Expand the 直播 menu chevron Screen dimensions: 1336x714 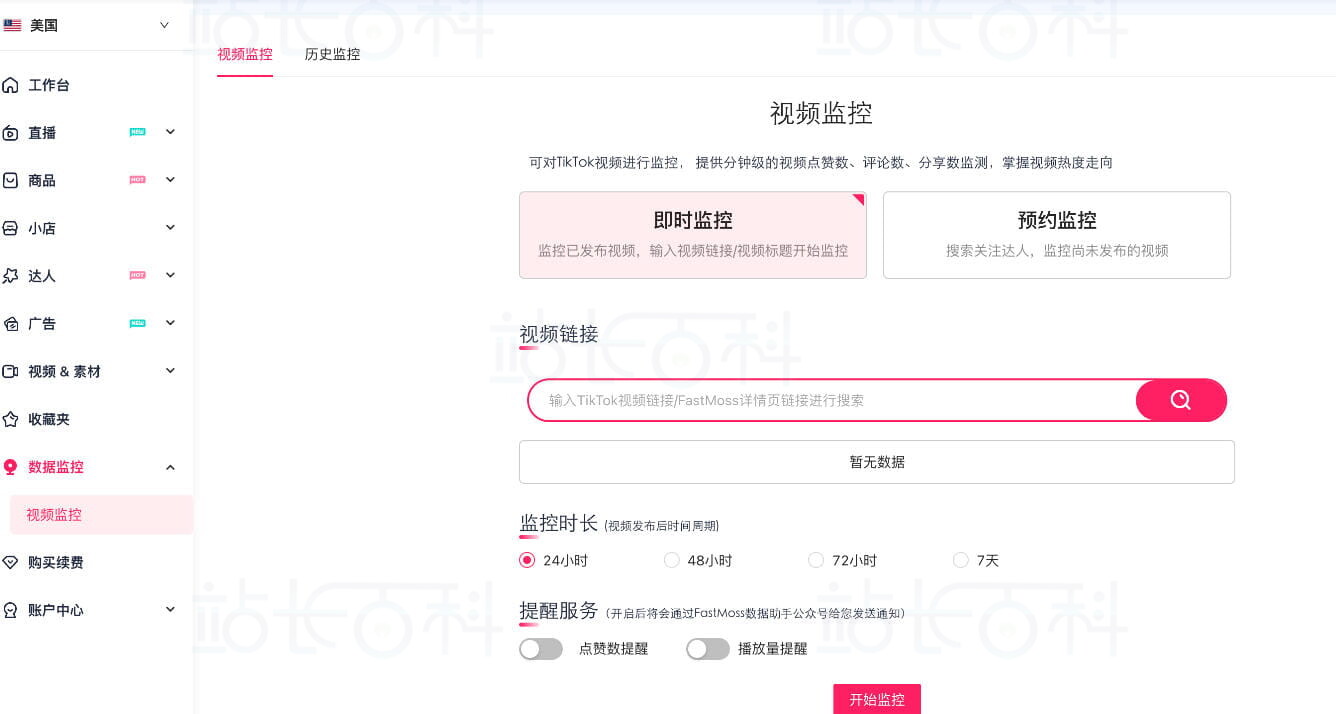point(170,132)
